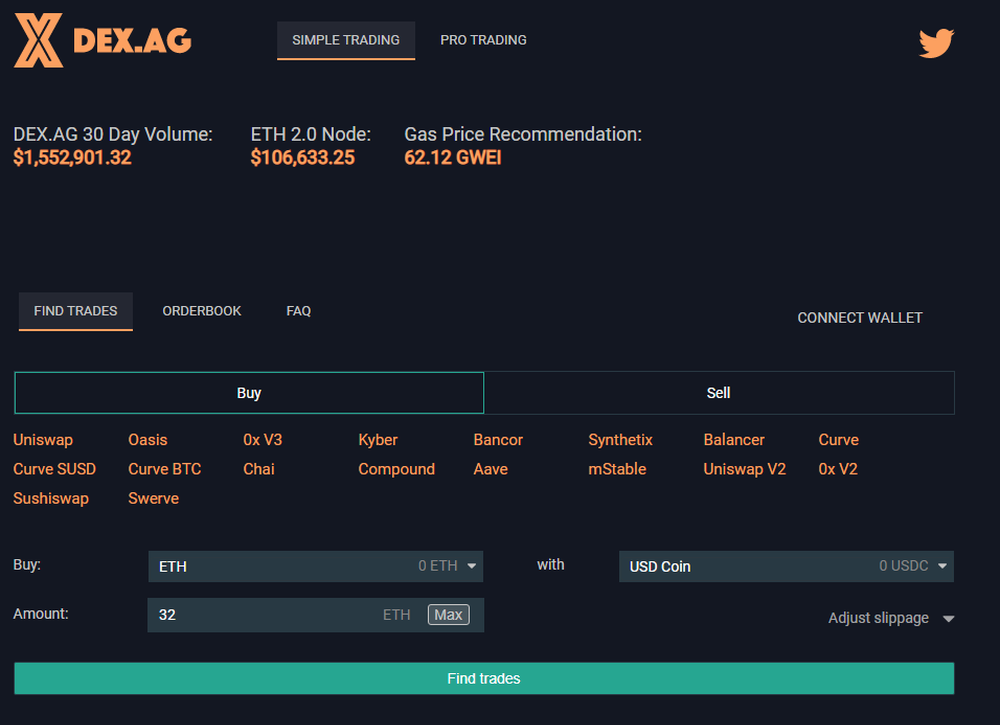Screen dimensions: 1000x725
Task: Open the Orderbook tab
Action: coord(202,311)
